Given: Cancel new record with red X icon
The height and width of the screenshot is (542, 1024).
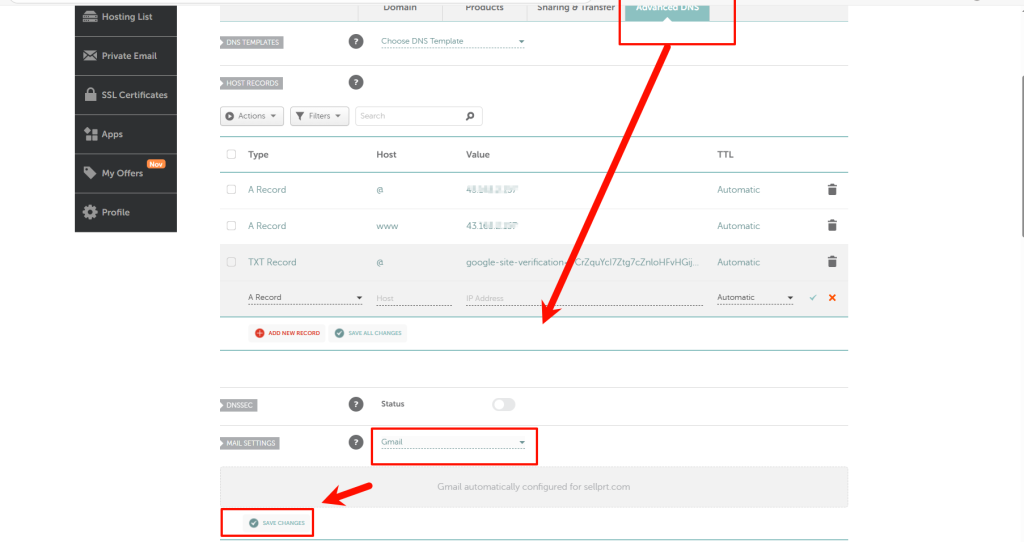Looking at the screenshot, I should pos(832,298).
